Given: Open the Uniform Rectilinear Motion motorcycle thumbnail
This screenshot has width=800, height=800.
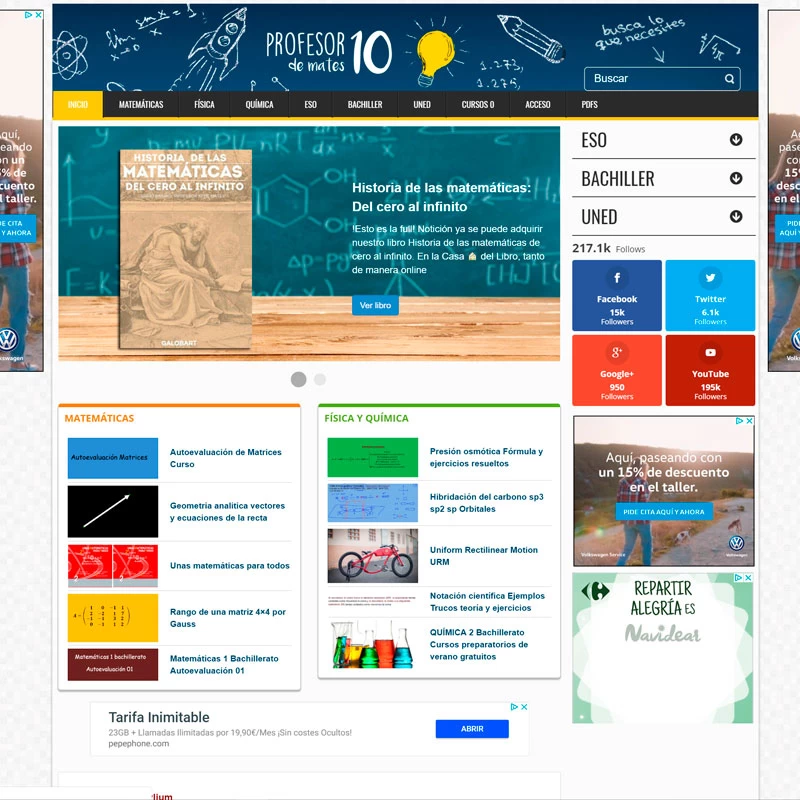Looking at the screenshot, I should 373,556.
